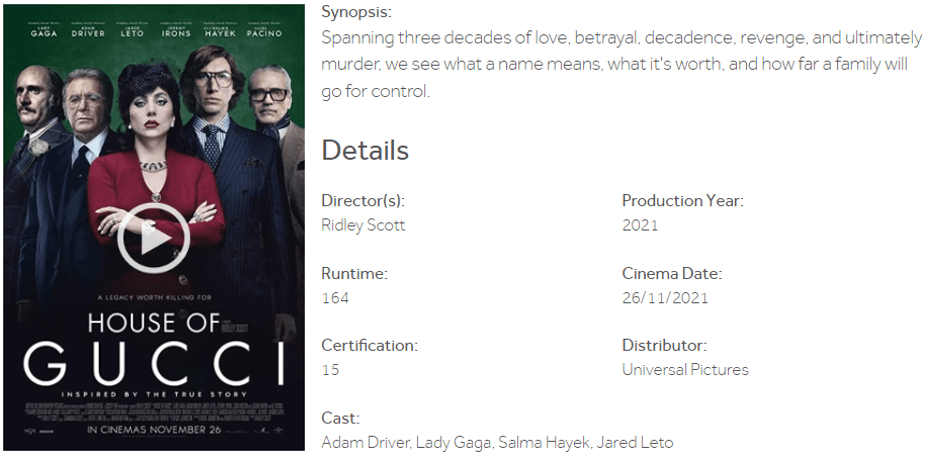Click the cast list starting with Adam Driver

pos(497,442)
